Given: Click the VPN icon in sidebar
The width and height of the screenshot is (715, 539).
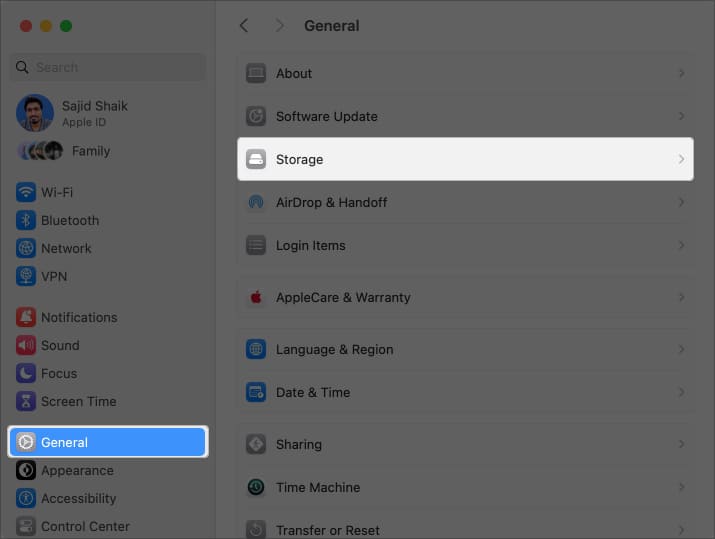Looking at the screenshot, I should (26, 276).
